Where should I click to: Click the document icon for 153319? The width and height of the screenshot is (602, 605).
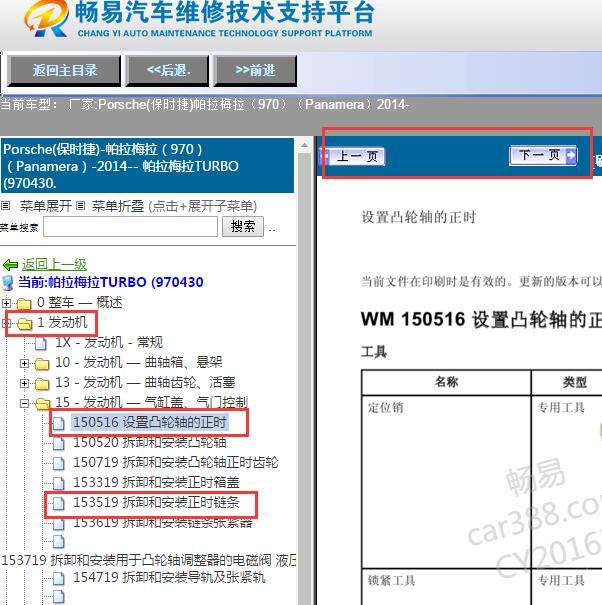[59, 483]
